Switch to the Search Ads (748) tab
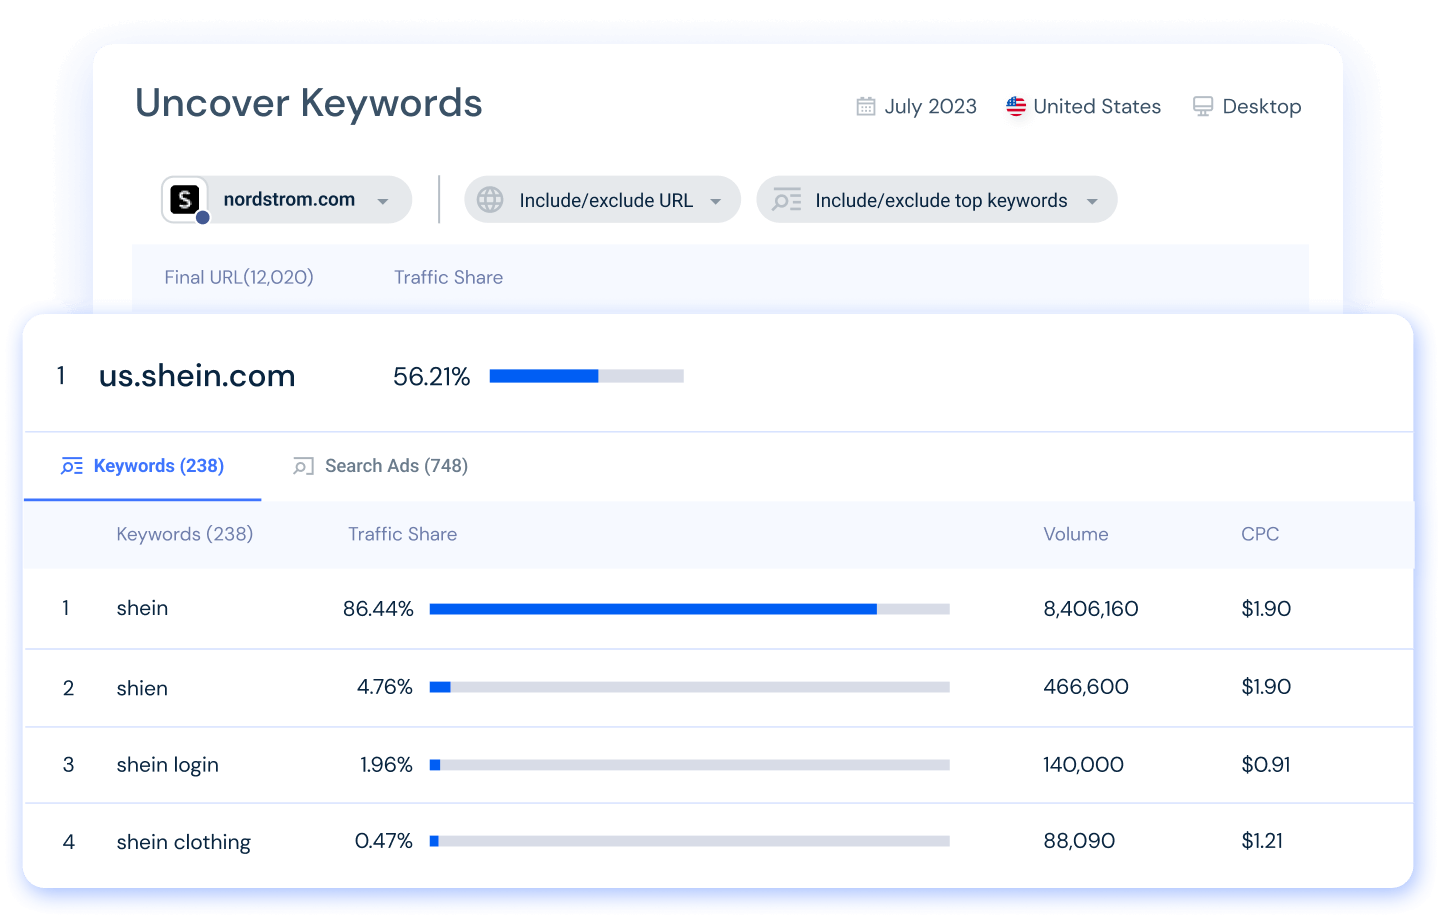 (396, 466)
